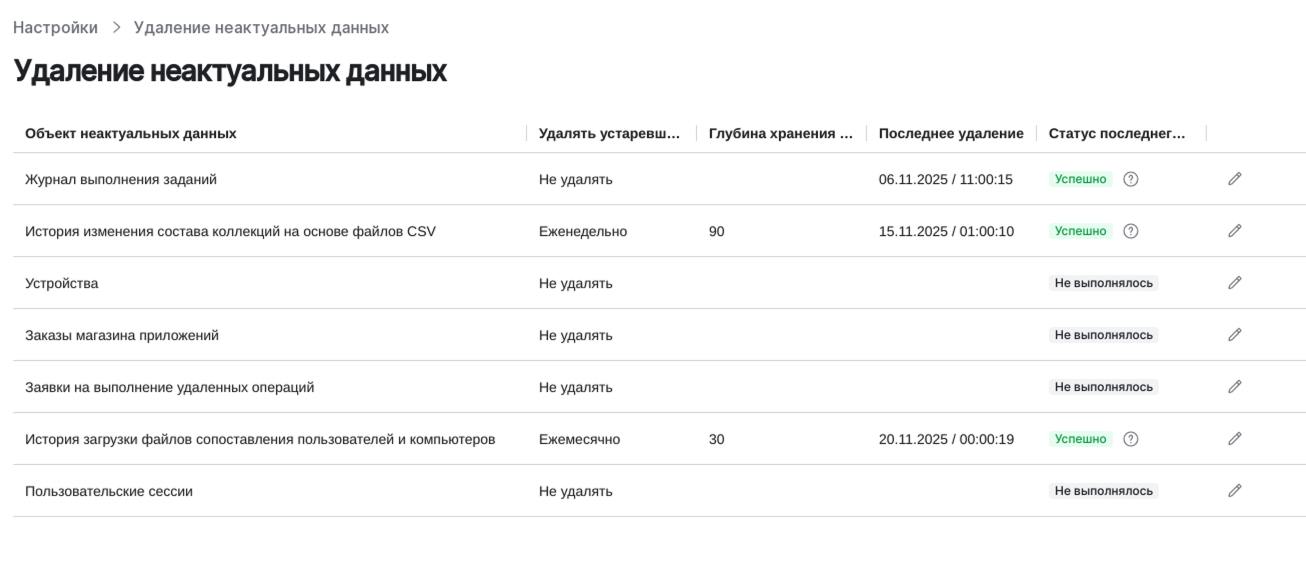Click help icon in Журнал выполнения заданий row
Screen dimensions: 1306x561
(1131, 179)
